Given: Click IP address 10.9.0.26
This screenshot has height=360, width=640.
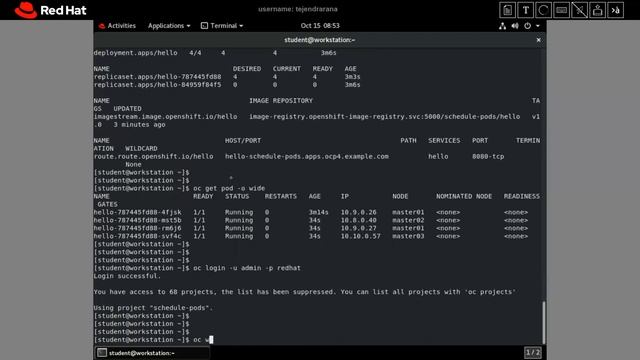Looking at the screenshot, I should click(358, 212).
